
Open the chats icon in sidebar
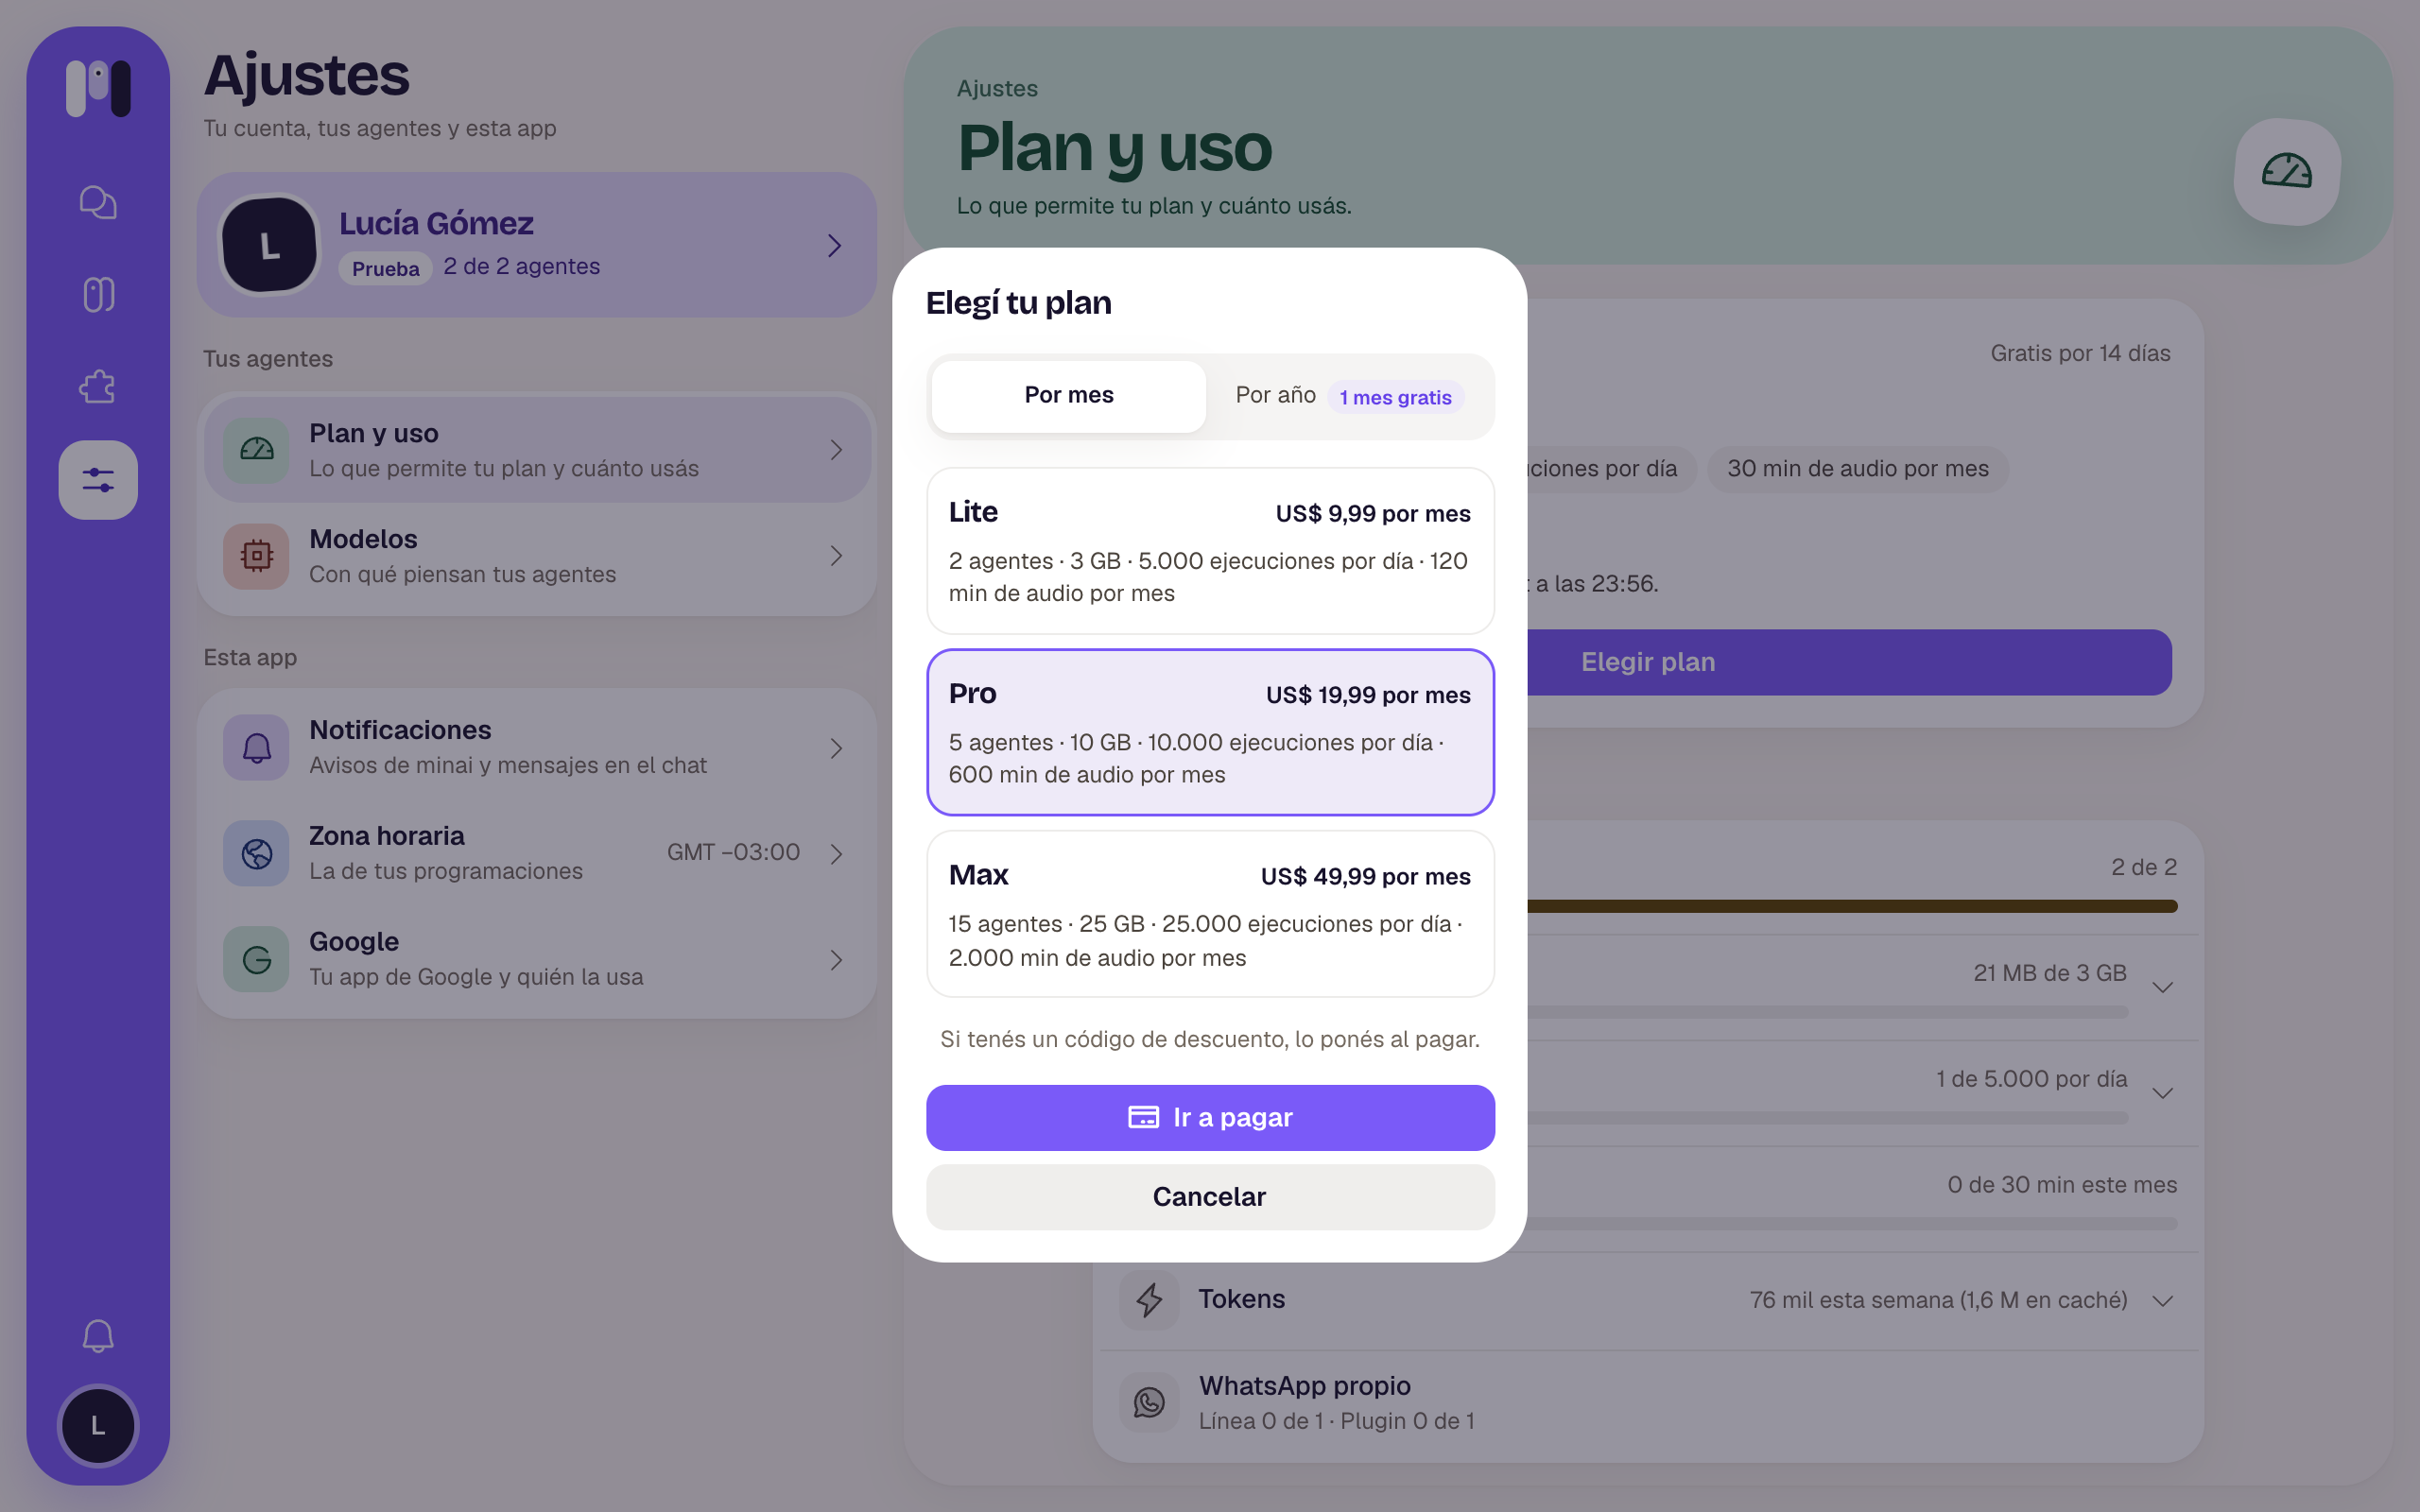[x=98, y=203]
